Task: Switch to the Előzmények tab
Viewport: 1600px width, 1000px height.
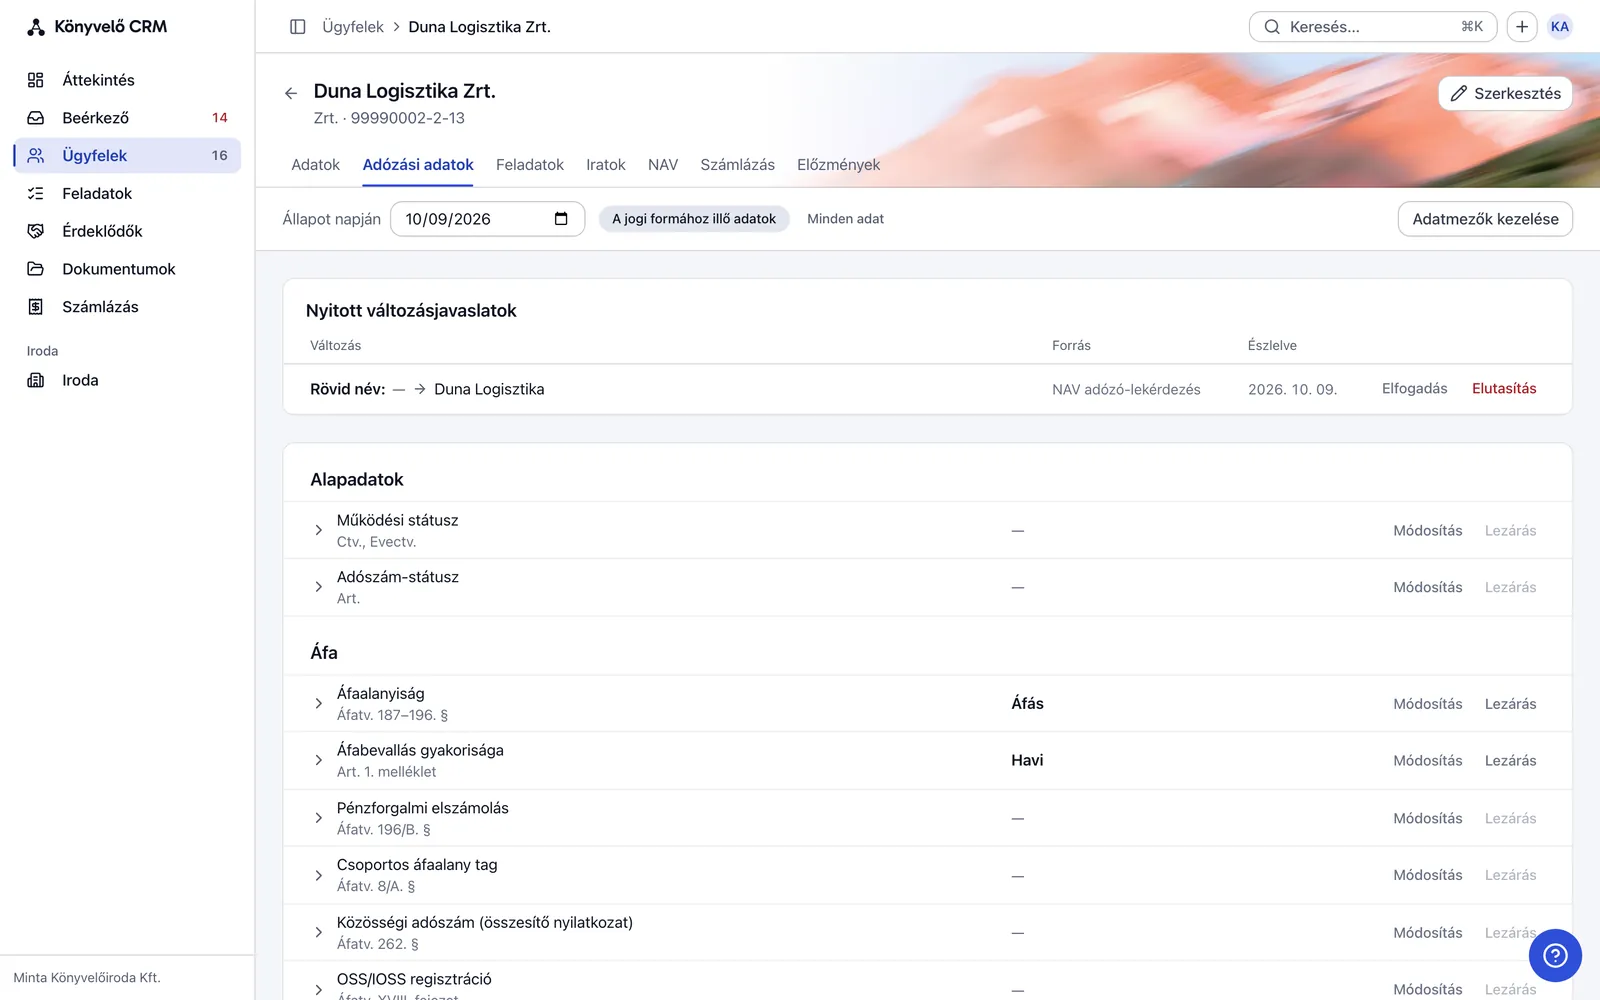Action: click(x=839, y=165)
